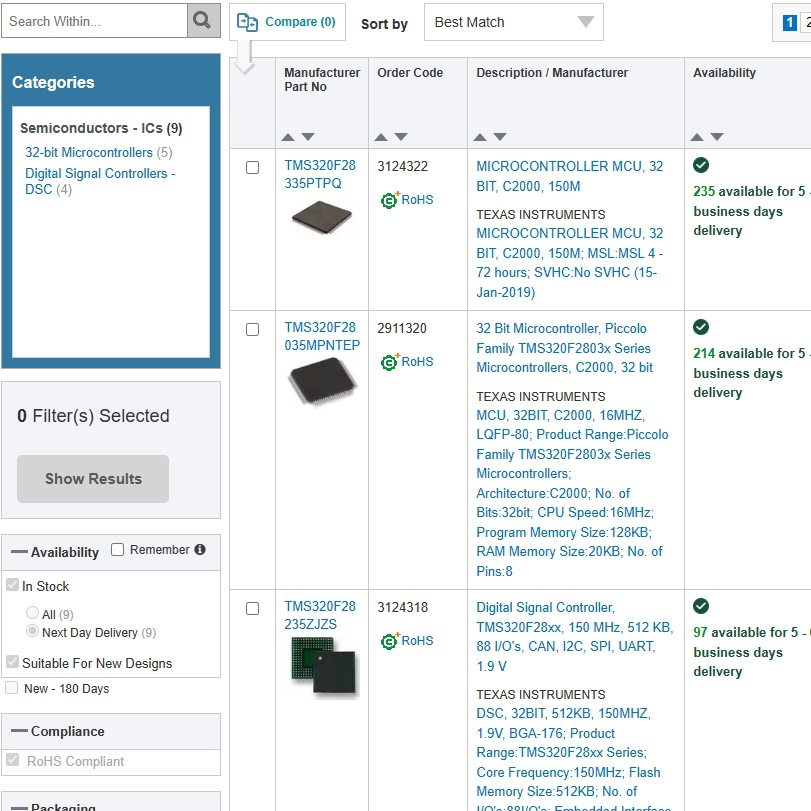Click the Show Results button
811x811 pixels.
pos(93,479)
